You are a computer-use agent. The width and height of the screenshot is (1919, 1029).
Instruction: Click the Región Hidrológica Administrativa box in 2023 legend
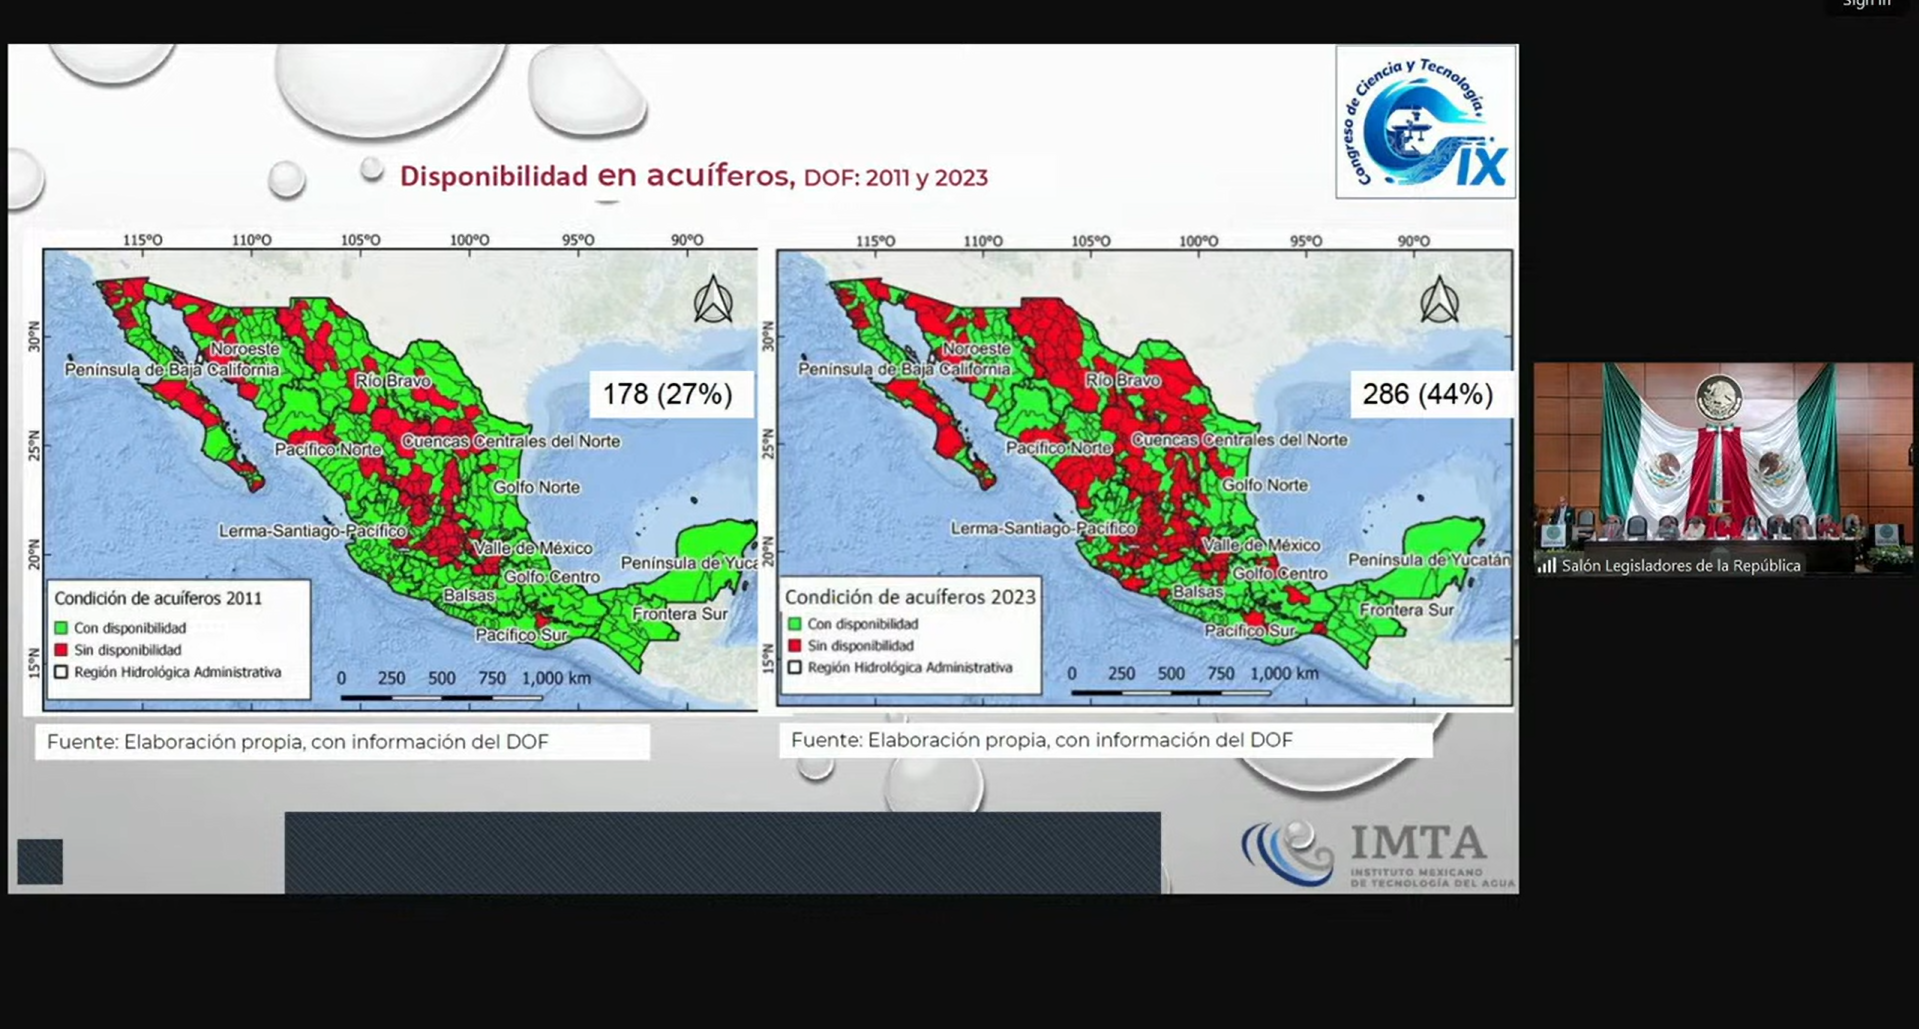pos(795,667)
